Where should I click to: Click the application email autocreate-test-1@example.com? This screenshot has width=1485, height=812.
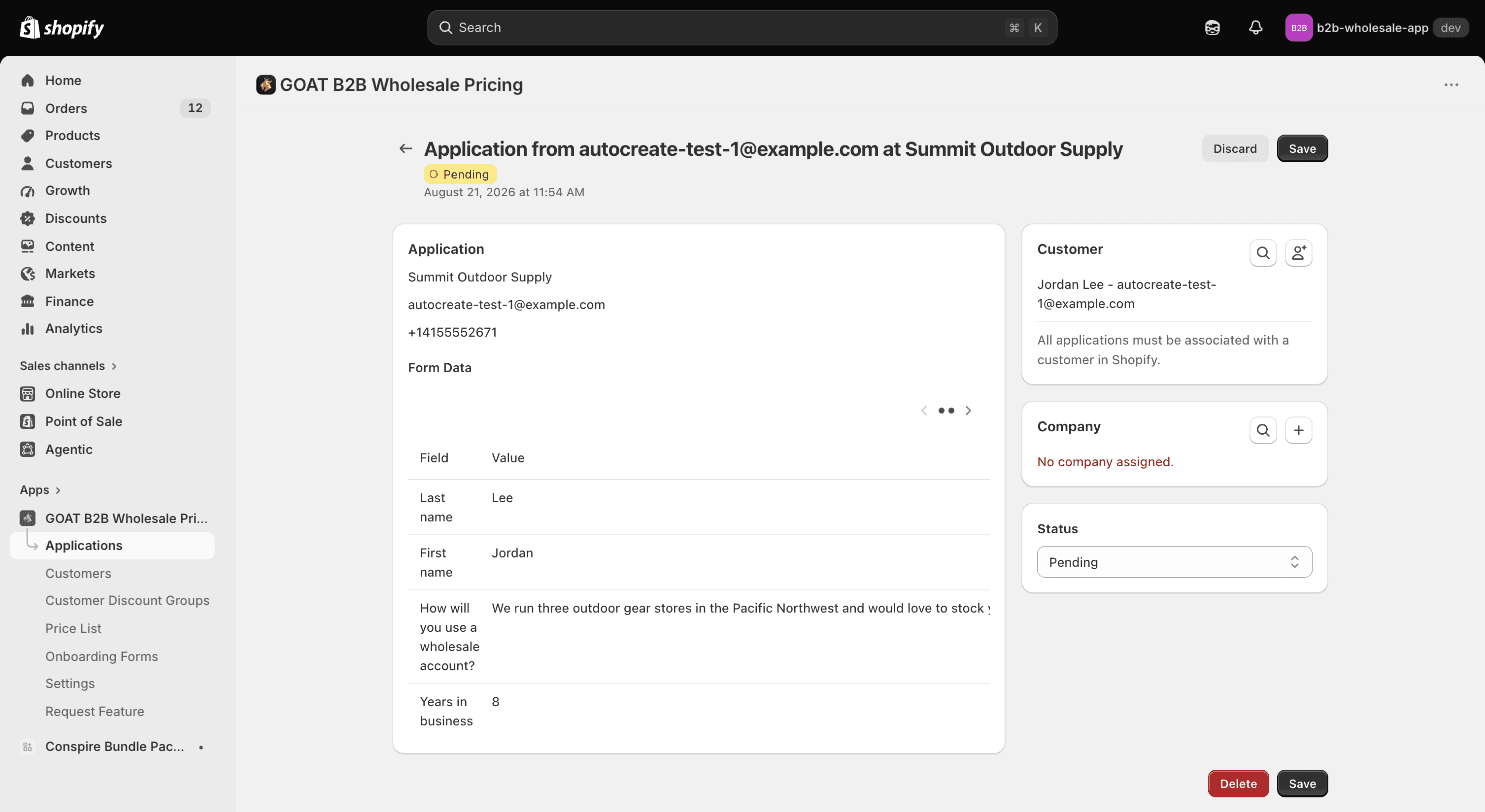coord(506,304)
